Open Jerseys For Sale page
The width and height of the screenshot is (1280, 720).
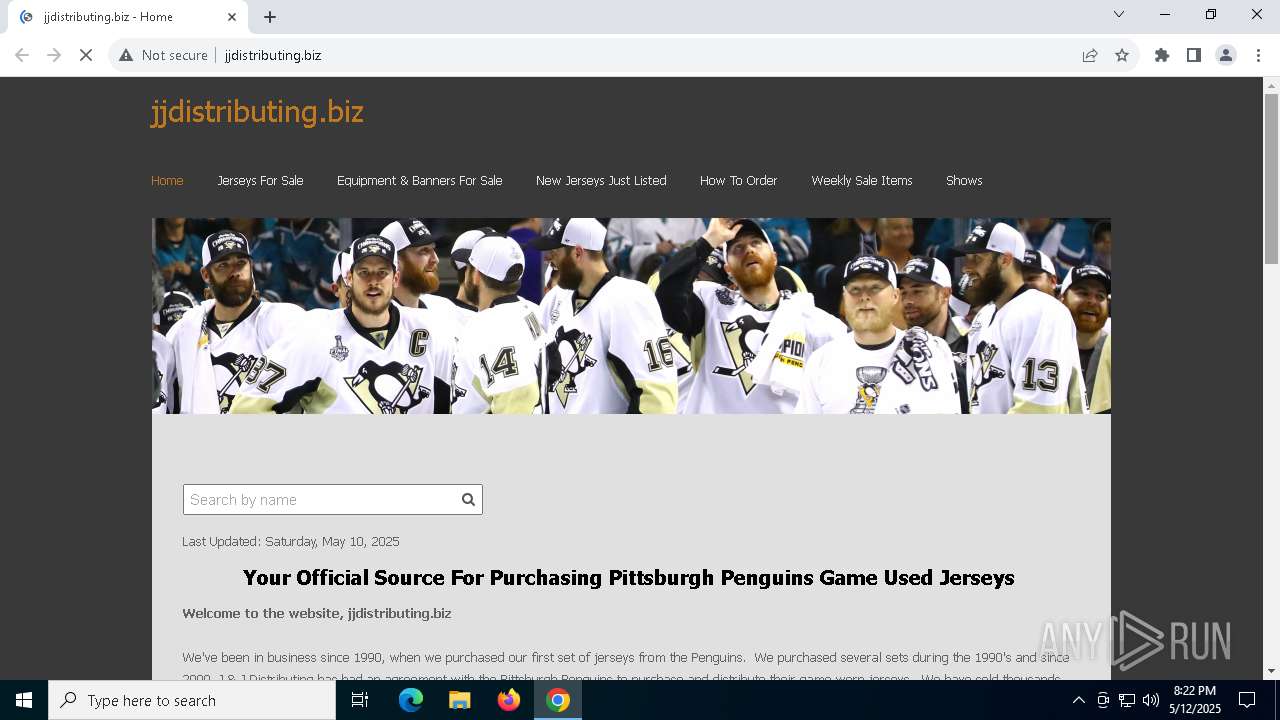[x=260, y=180]
